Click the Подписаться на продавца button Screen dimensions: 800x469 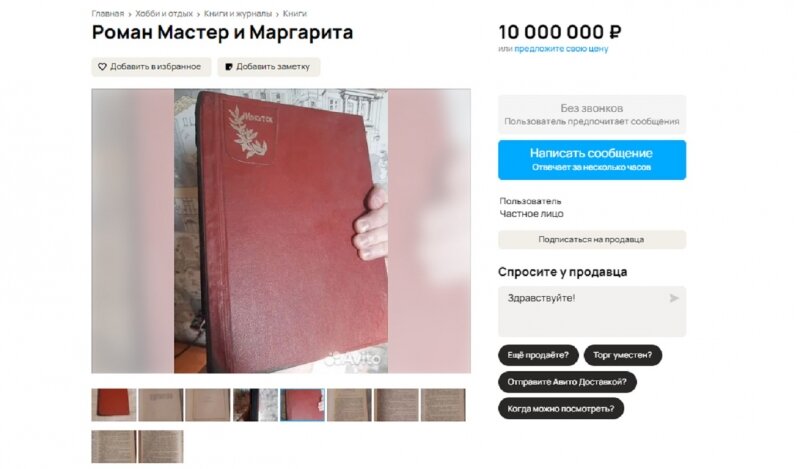[592, 239]
